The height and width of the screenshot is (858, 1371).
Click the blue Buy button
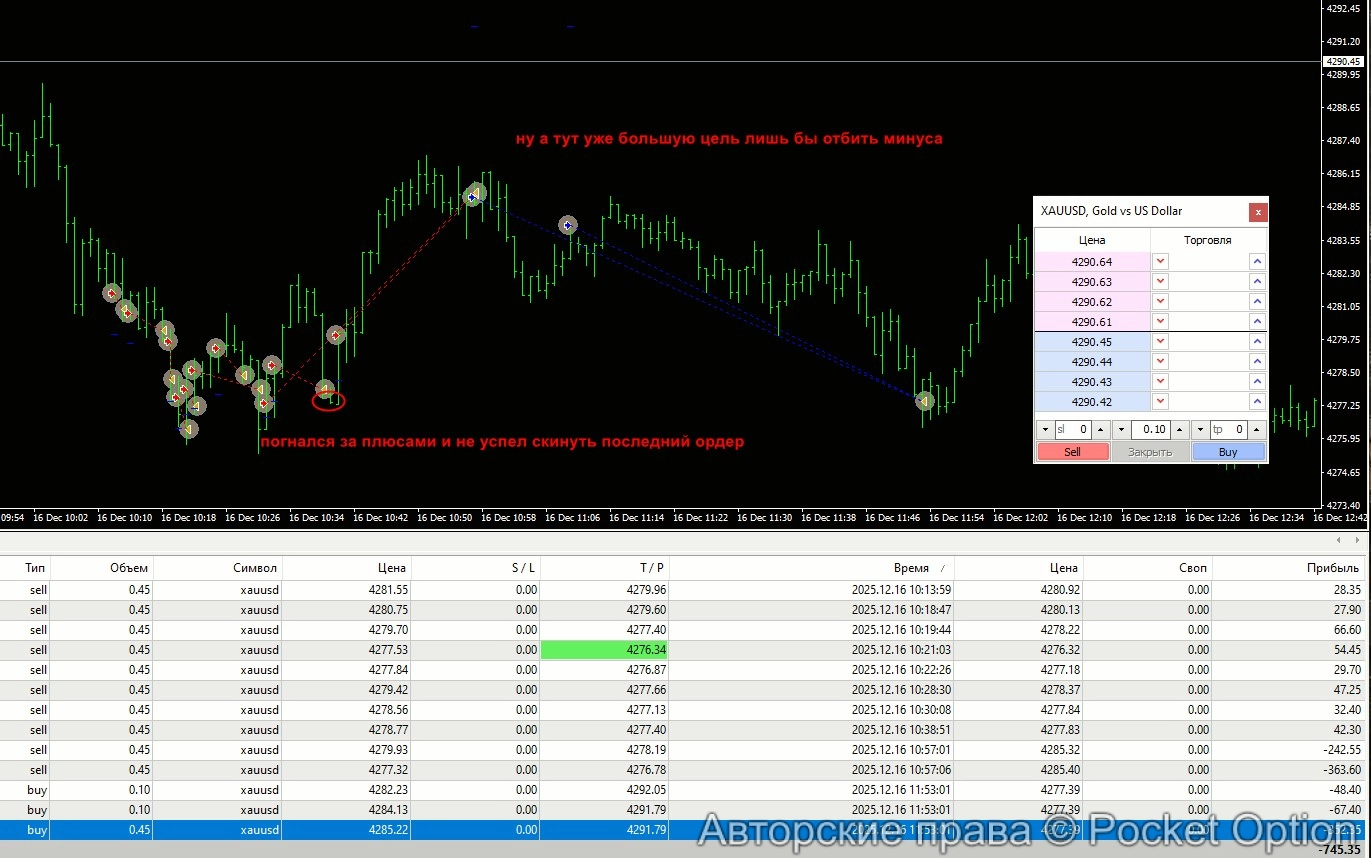(1228, 452)
